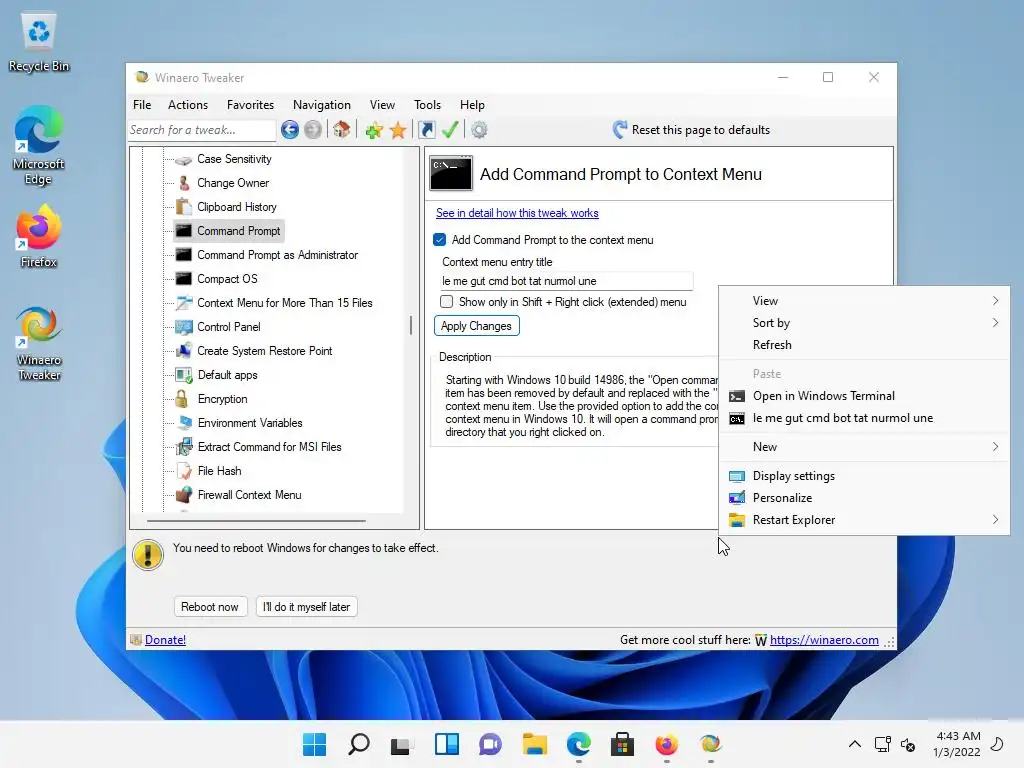The width and height of the screenshot is (1024, 768).
Task: Open the Donate! link
Action: click(x=165, y=640)
